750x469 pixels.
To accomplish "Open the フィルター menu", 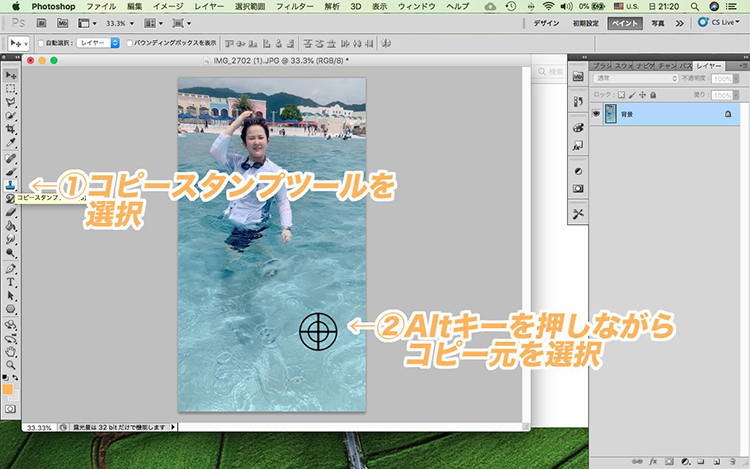I will point(295,6).
